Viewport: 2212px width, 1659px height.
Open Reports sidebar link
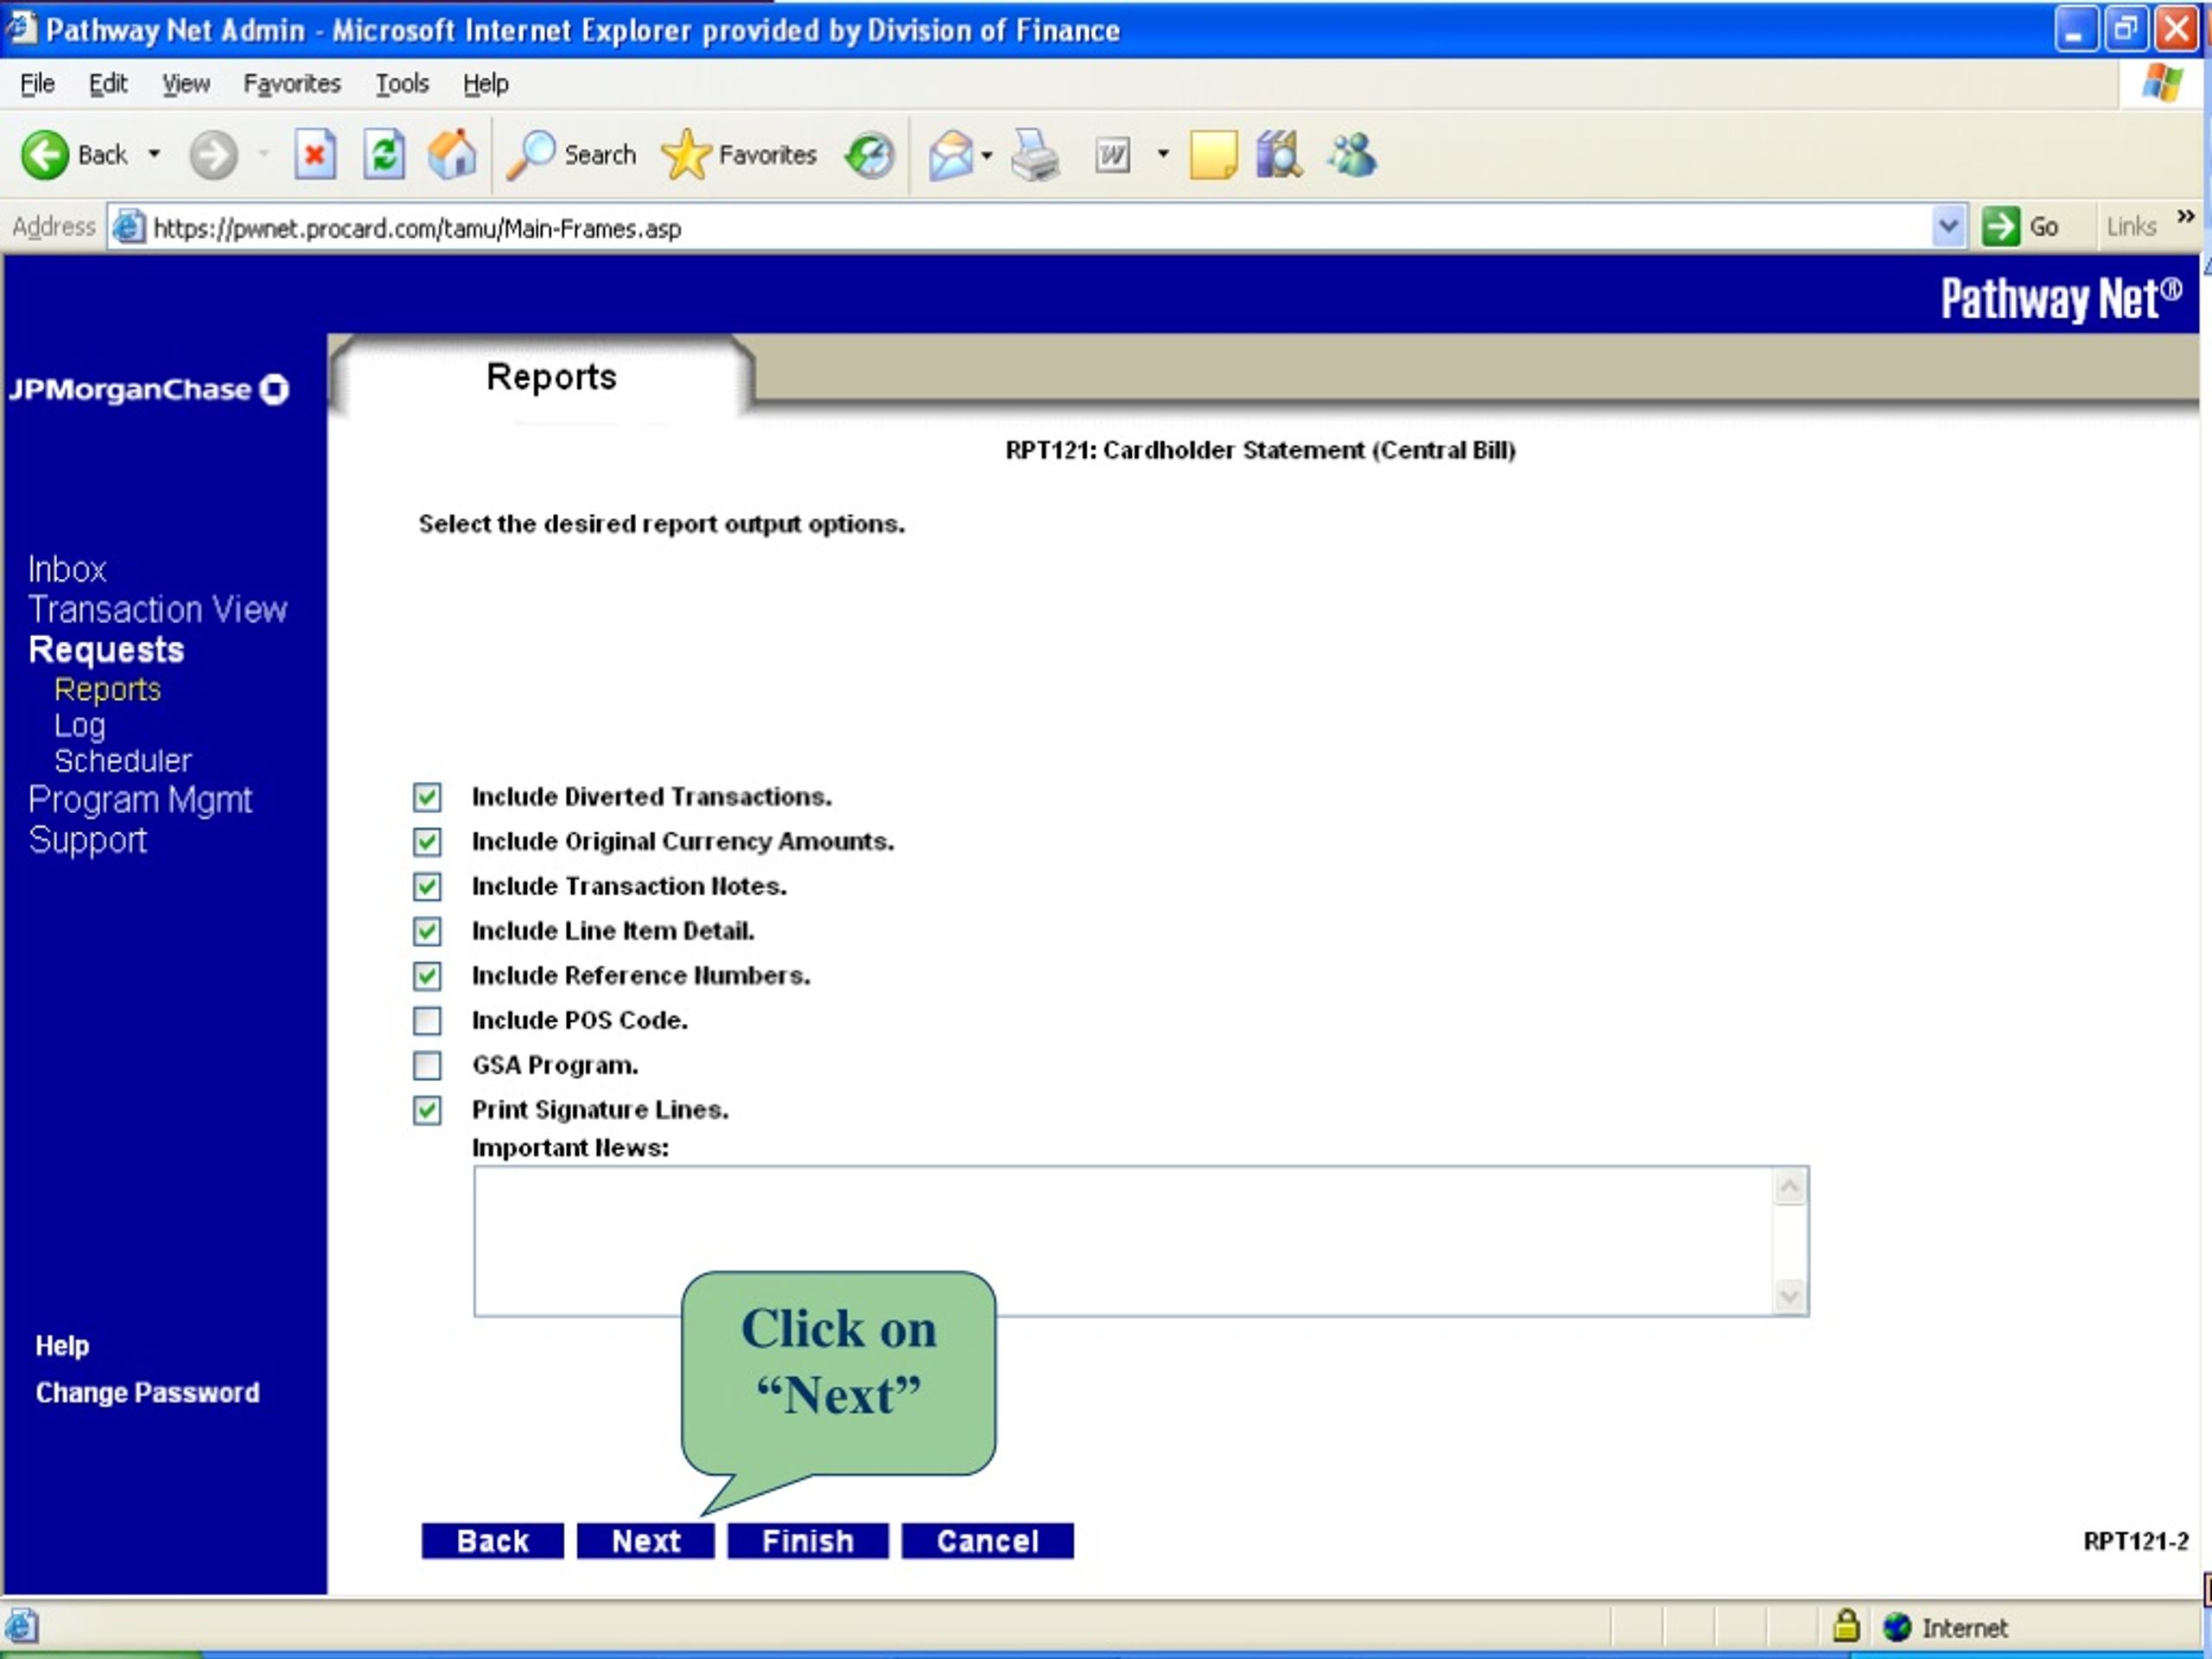coord(107,690)
